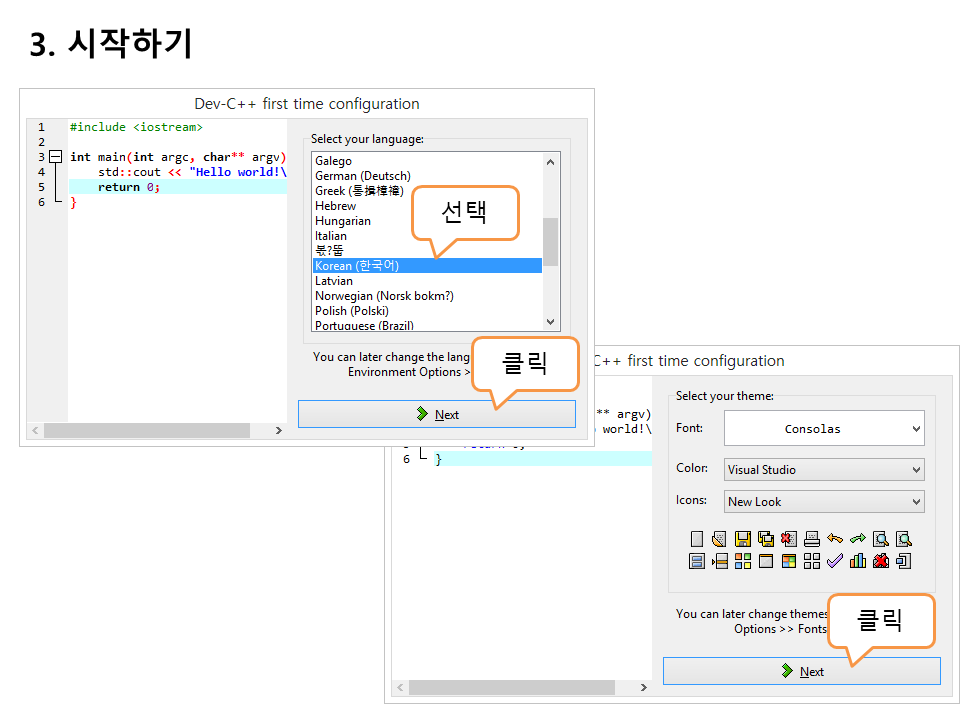Click the single floppy Save icon
Screen dimensions: 960x720
tap(743, 539)
